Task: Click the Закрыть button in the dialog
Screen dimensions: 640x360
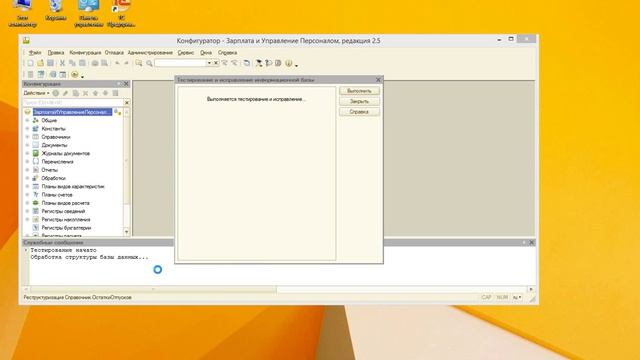Action: click(x=359, y=101)
